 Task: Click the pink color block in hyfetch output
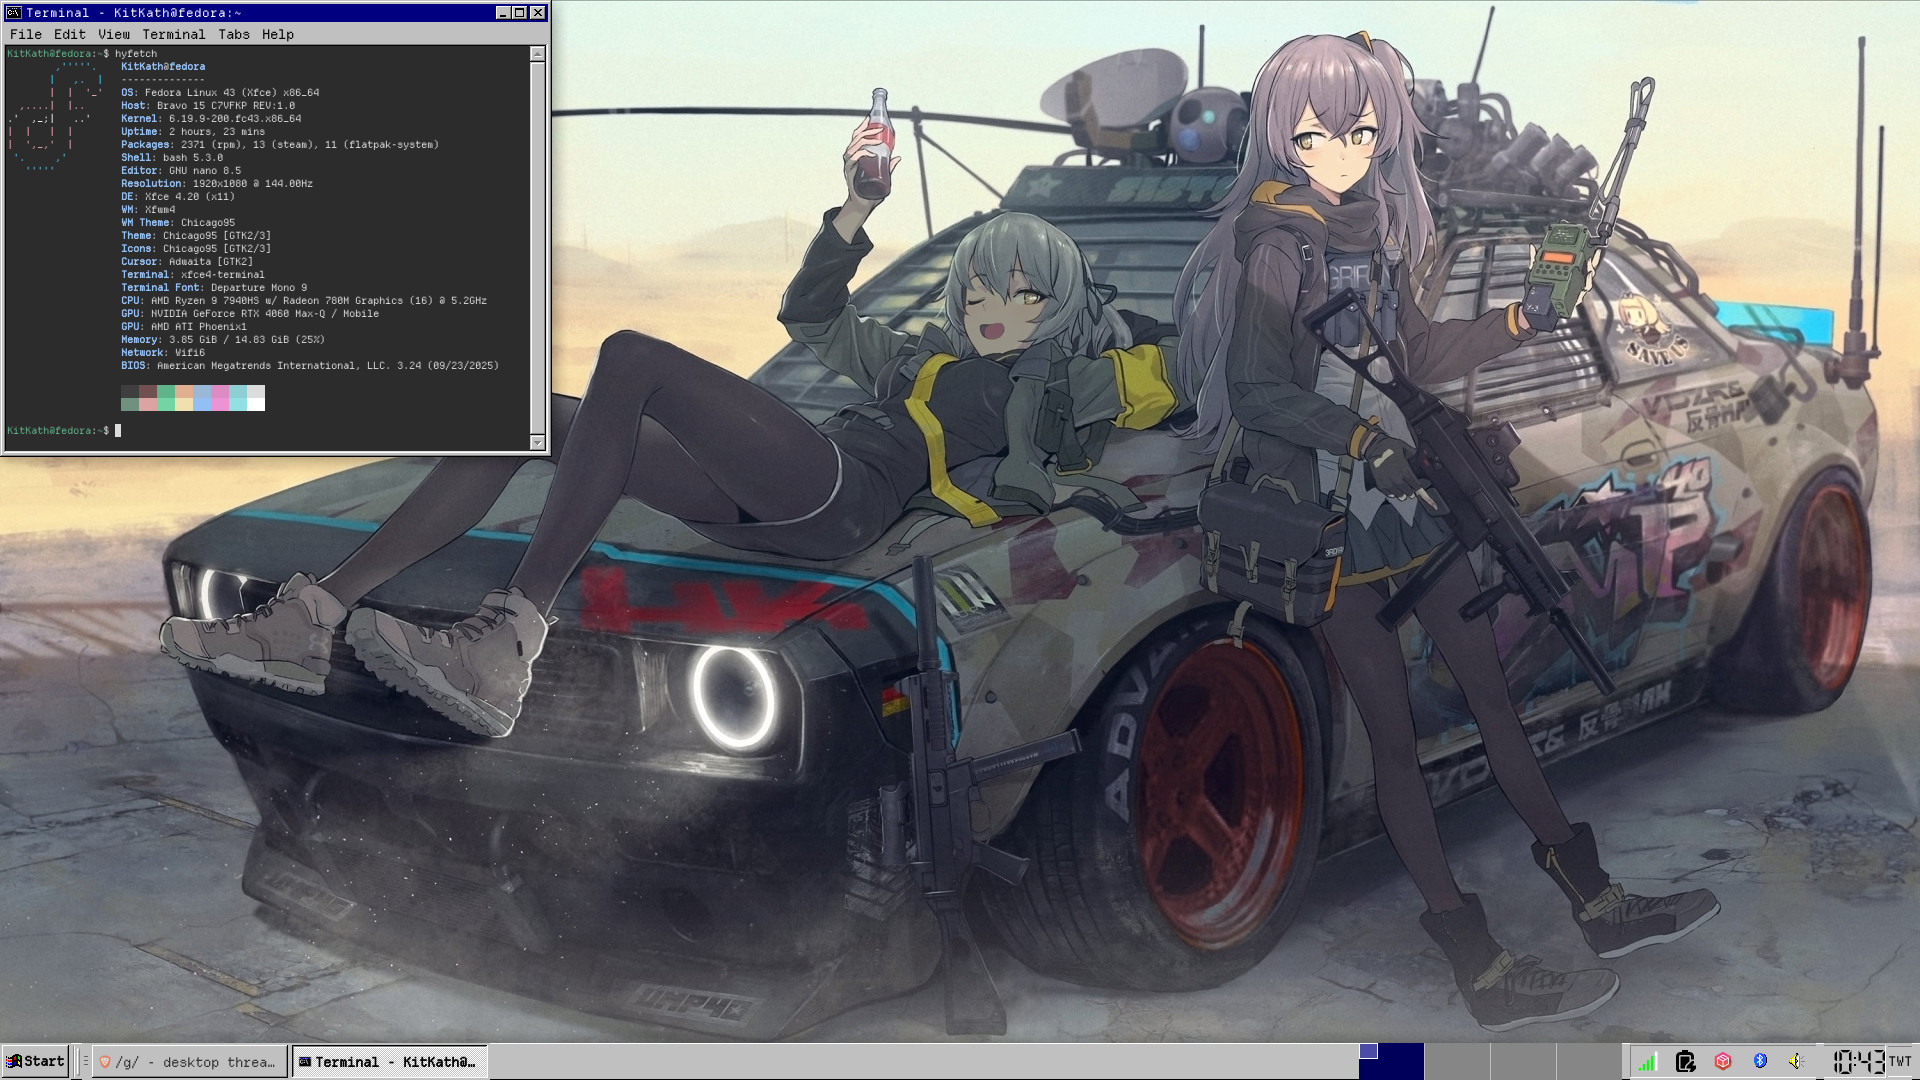point(220,398)
